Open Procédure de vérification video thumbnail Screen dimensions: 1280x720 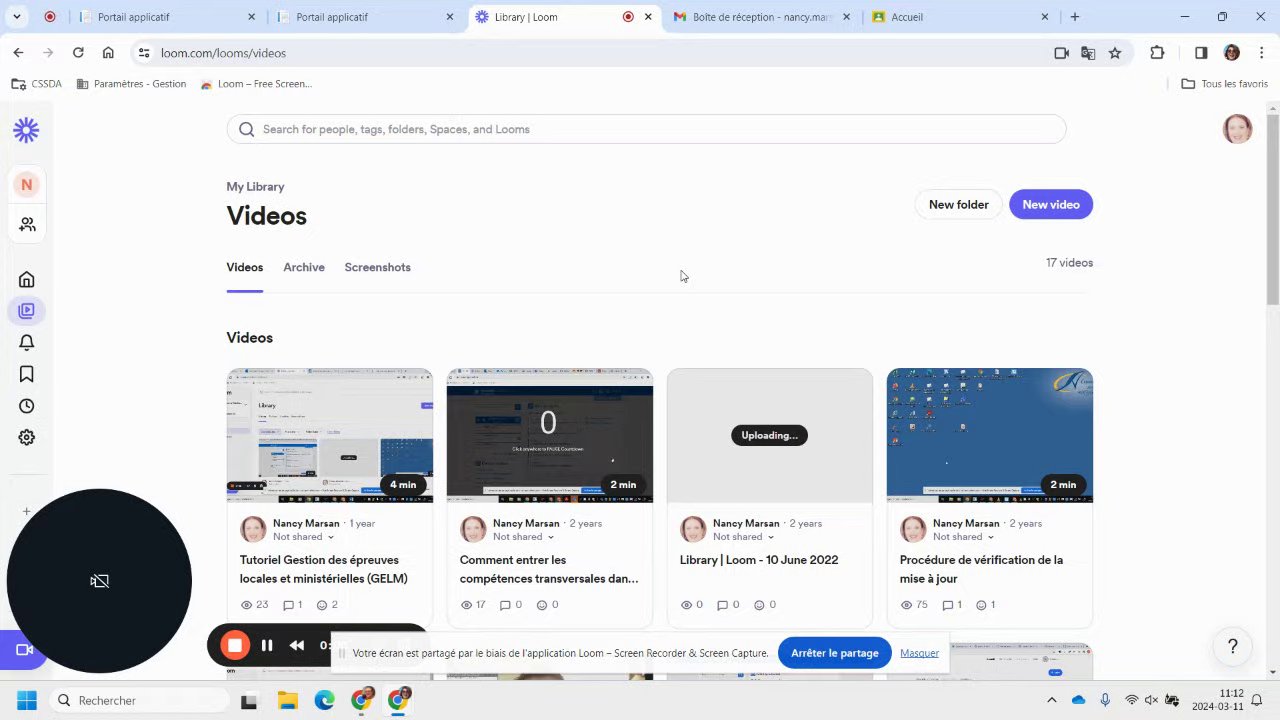coord(990,435)
